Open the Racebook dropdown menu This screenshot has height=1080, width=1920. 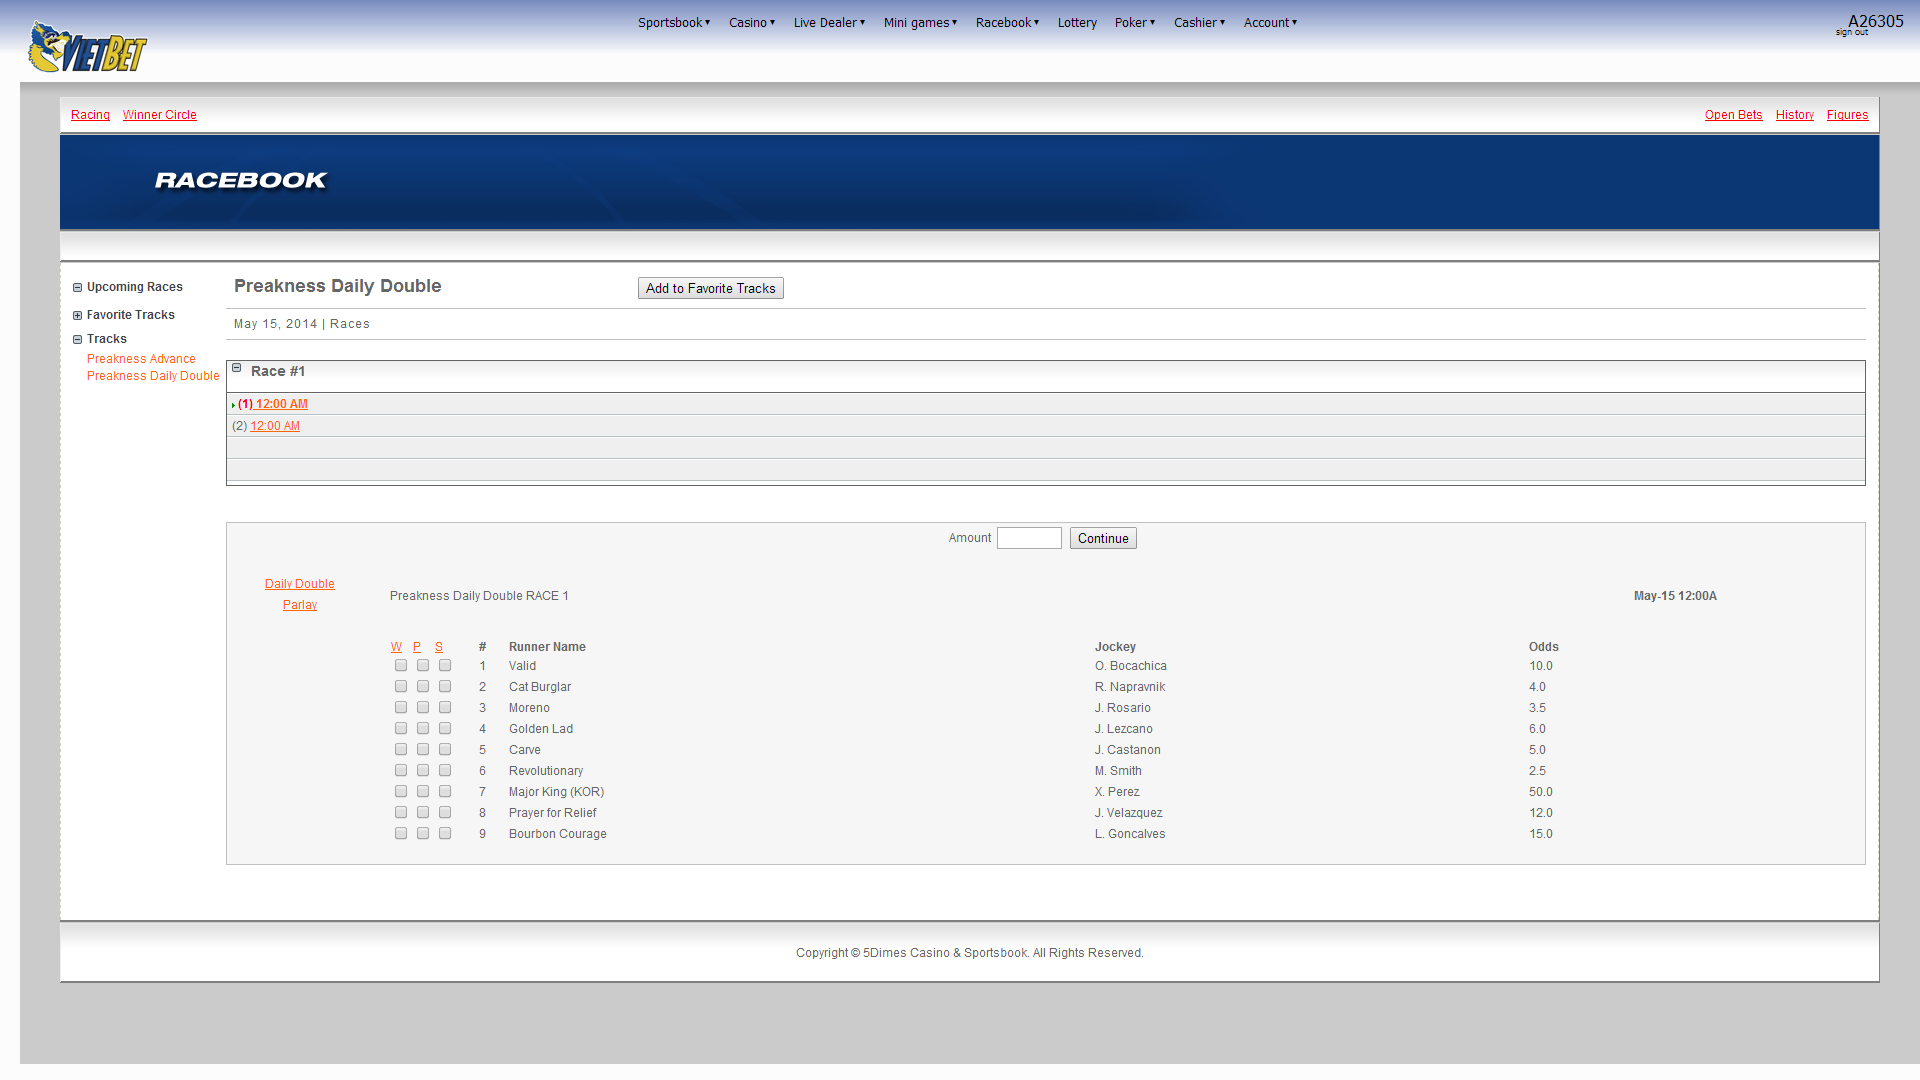coord(1007,23)
